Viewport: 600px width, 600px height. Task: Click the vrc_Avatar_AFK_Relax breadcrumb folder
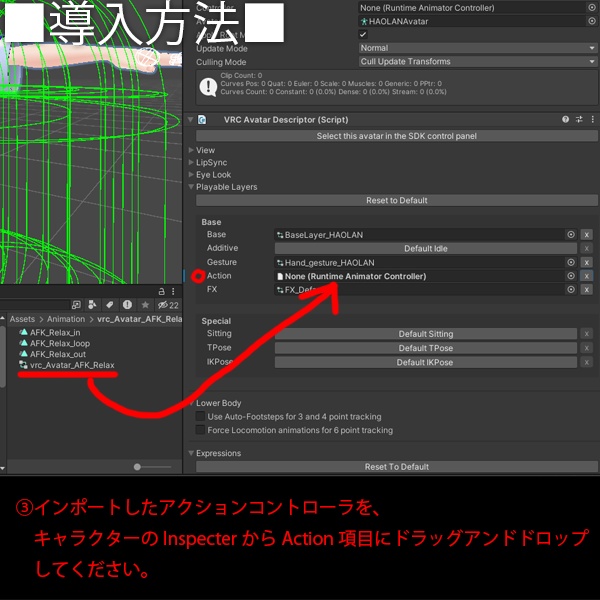pyautogui.click(x=139, y=319)
